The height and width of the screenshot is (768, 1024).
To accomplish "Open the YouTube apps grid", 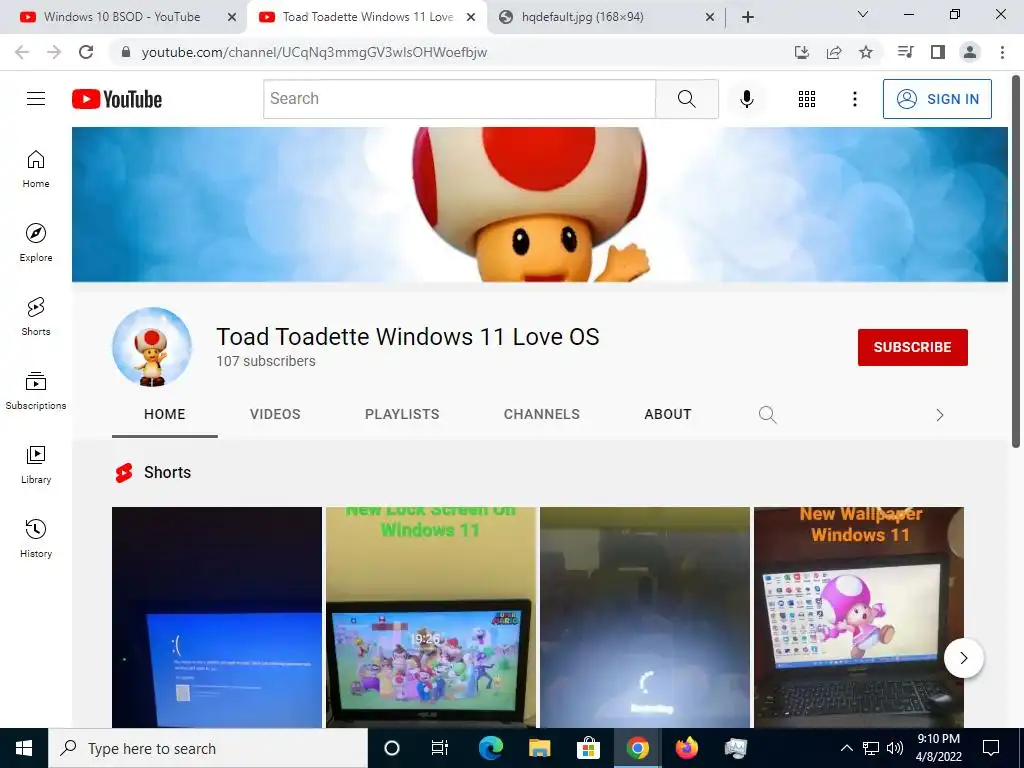I will coord(807,99).
